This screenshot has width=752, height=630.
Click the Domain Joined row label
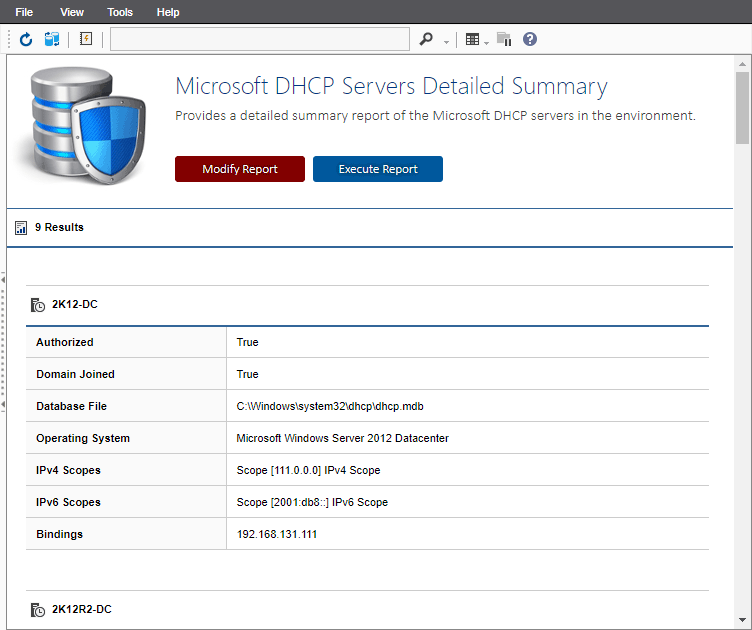pos(75,374)
